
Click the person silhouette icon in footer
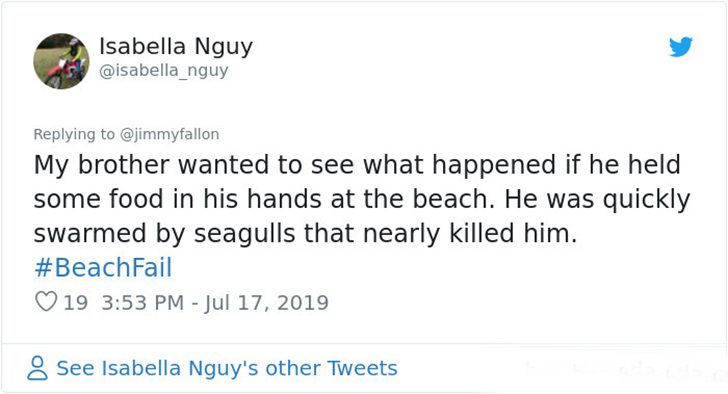coord(37,368)
